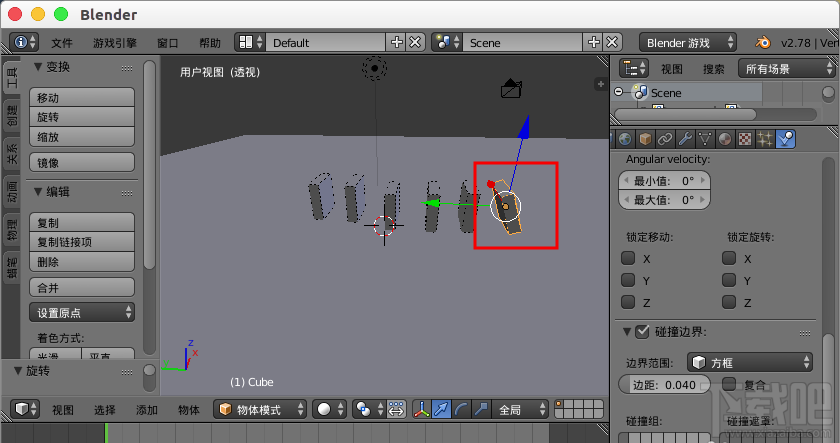Open the World properties tab
Image resolution: width=840 pixels, height=443 pixels.
pos(625,139)
